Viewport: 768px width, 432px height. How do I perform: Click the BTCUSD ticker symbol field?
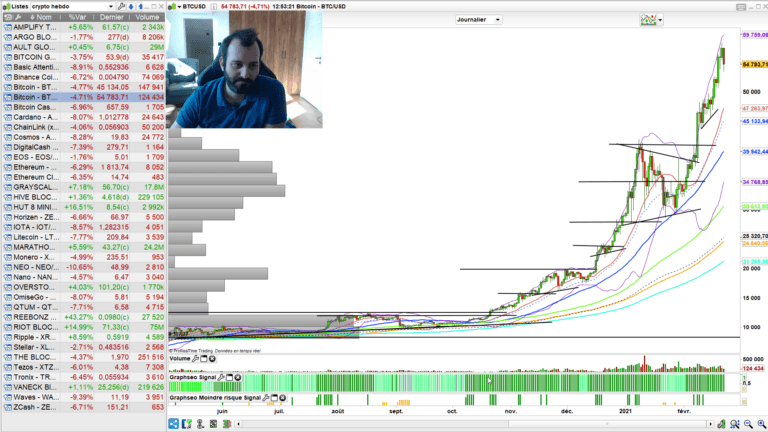200,5
